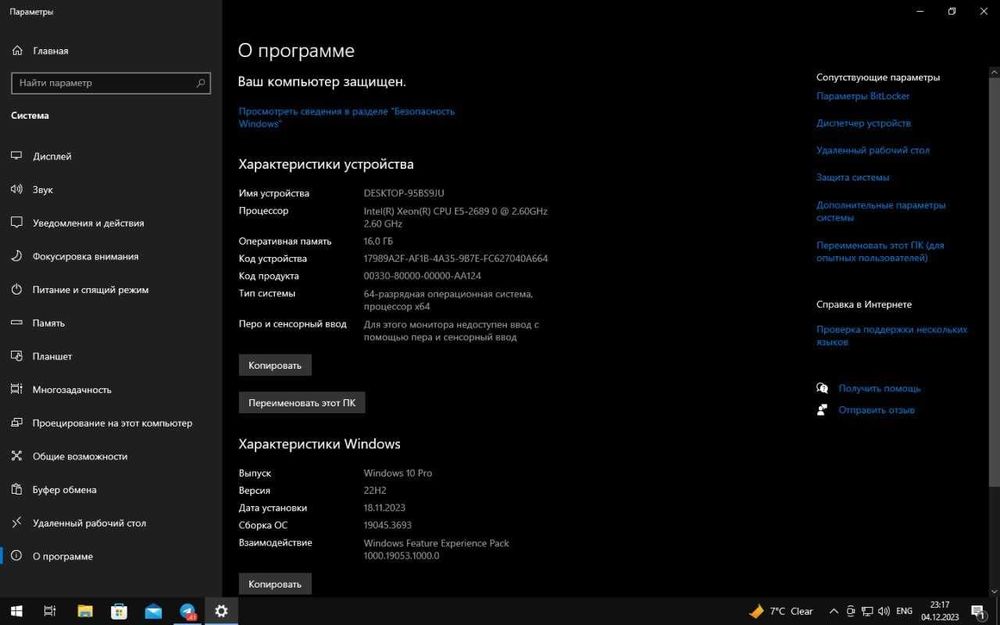Click the Общие возможности icon
Screen dimensions: 1000x625
point(17,455)
